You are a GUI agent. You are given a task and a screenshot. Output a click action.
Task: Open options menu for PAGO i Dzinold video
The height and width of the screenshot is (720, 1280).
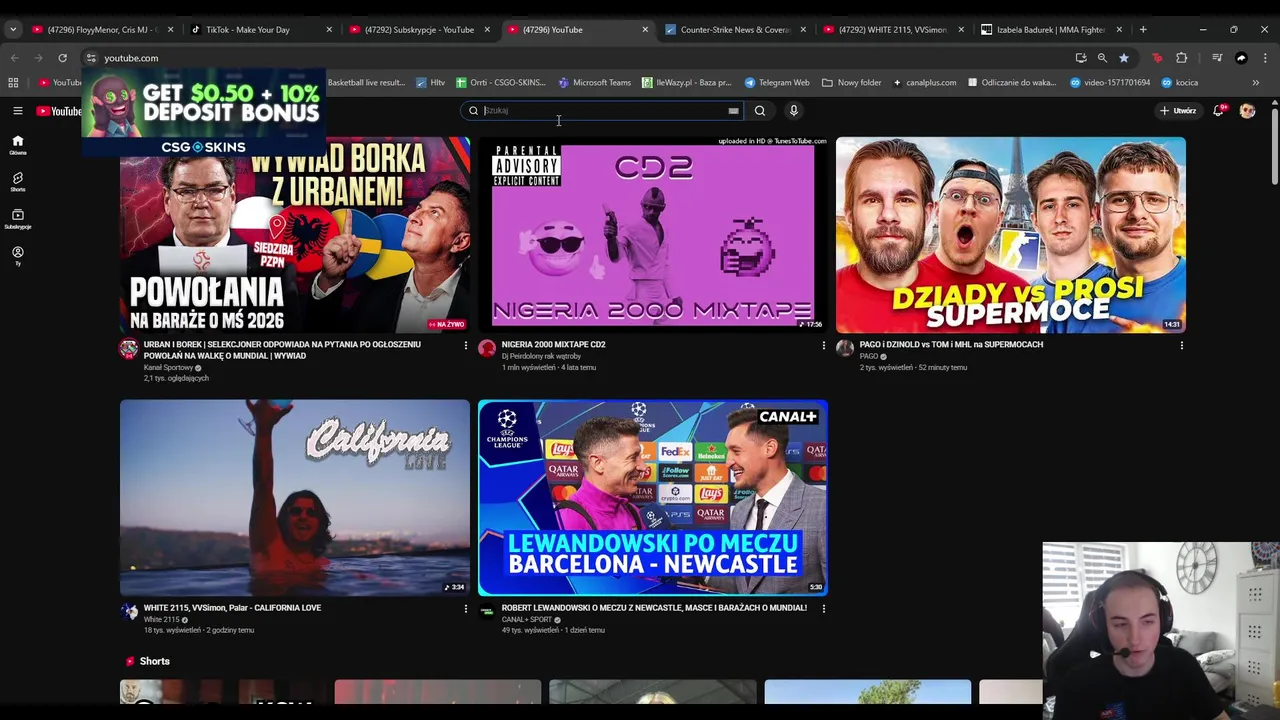coord(1181,345)
